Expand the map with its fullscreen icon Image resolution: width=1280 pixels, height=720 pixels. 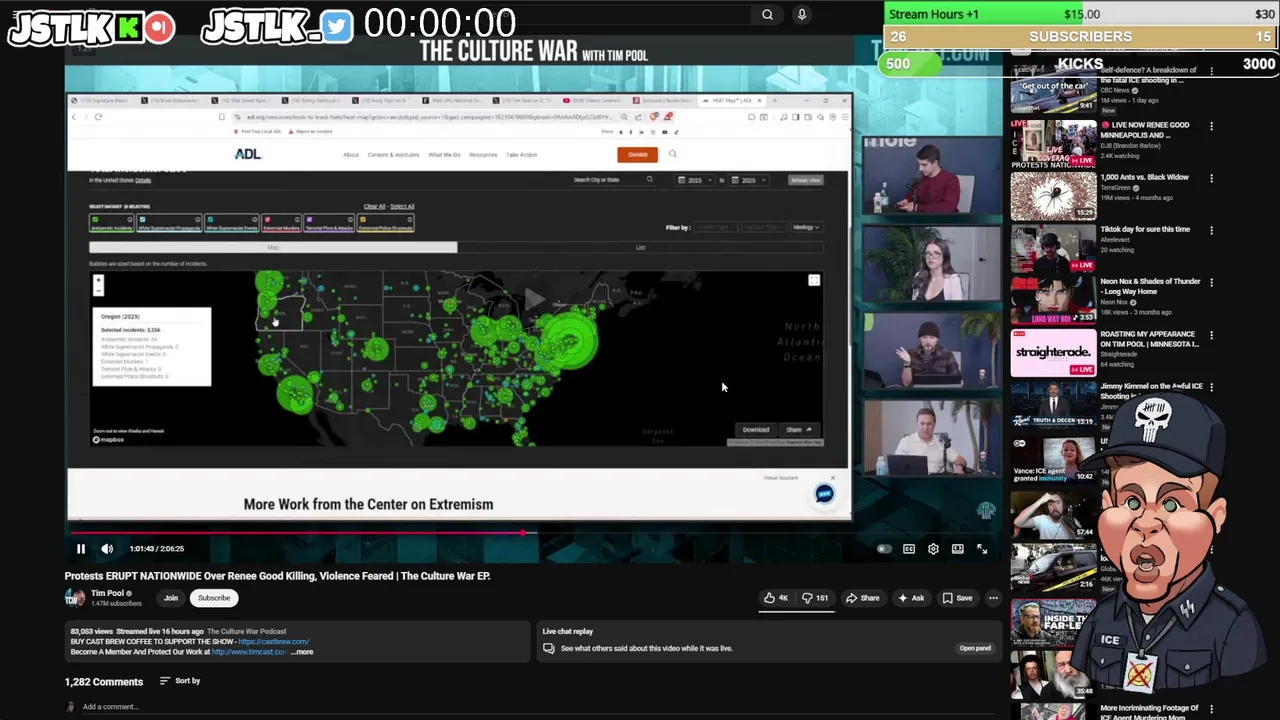pyautogui.click(x=814, y=281)
